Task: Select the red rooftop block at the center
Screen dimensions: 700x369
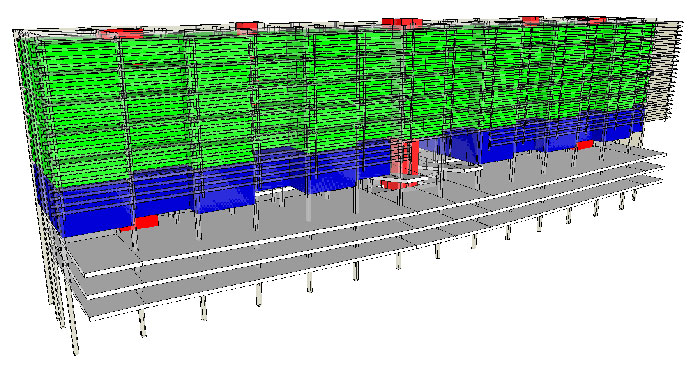Action: [x=402, y=23]
